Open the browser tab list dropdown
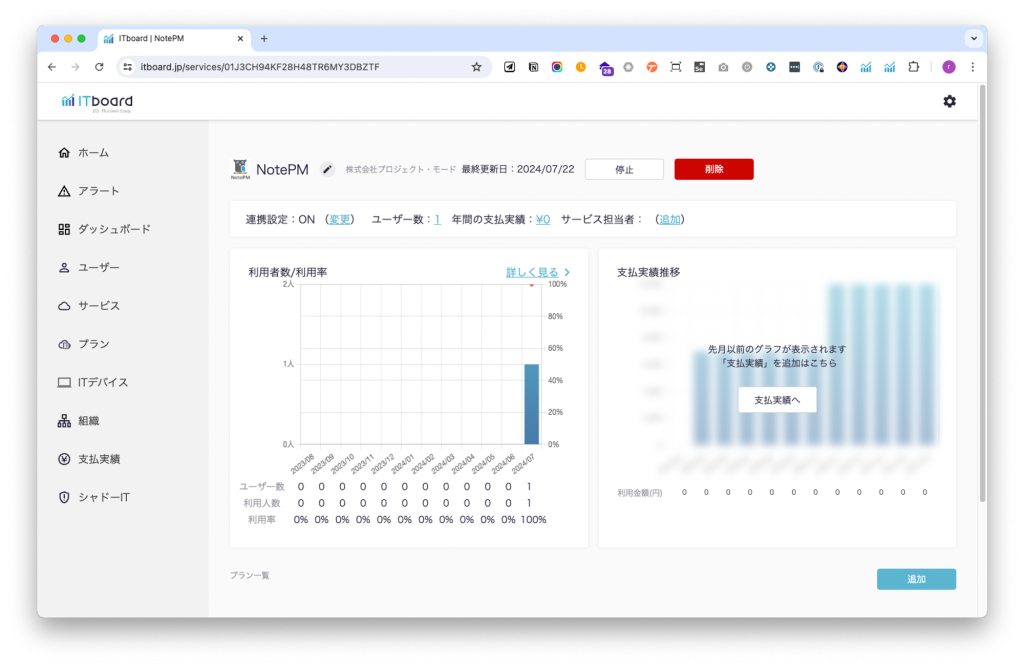The height and width of the screenshot is (666, 1024). click(972, 38)
